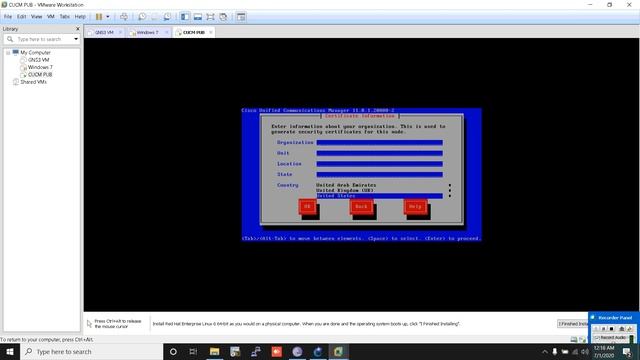Select United States in country list
This screenshot has height=360, width=640.
coord(379,196)
